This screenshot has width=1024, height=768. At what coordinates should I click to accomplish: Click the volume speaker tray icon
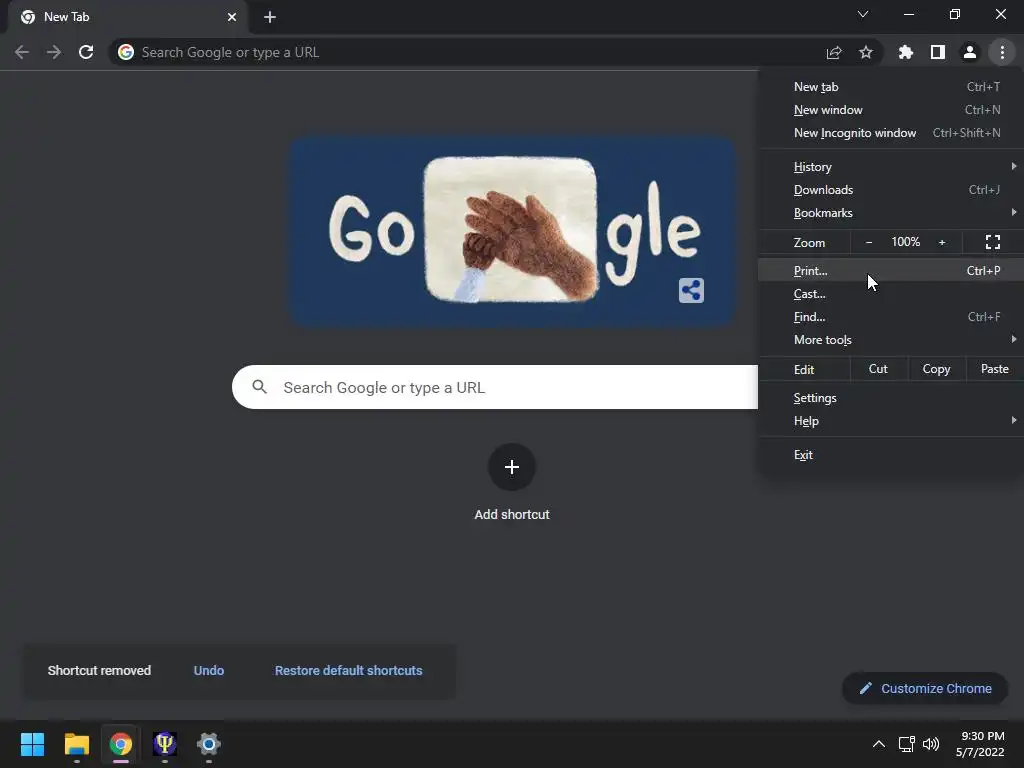point(931,744)
